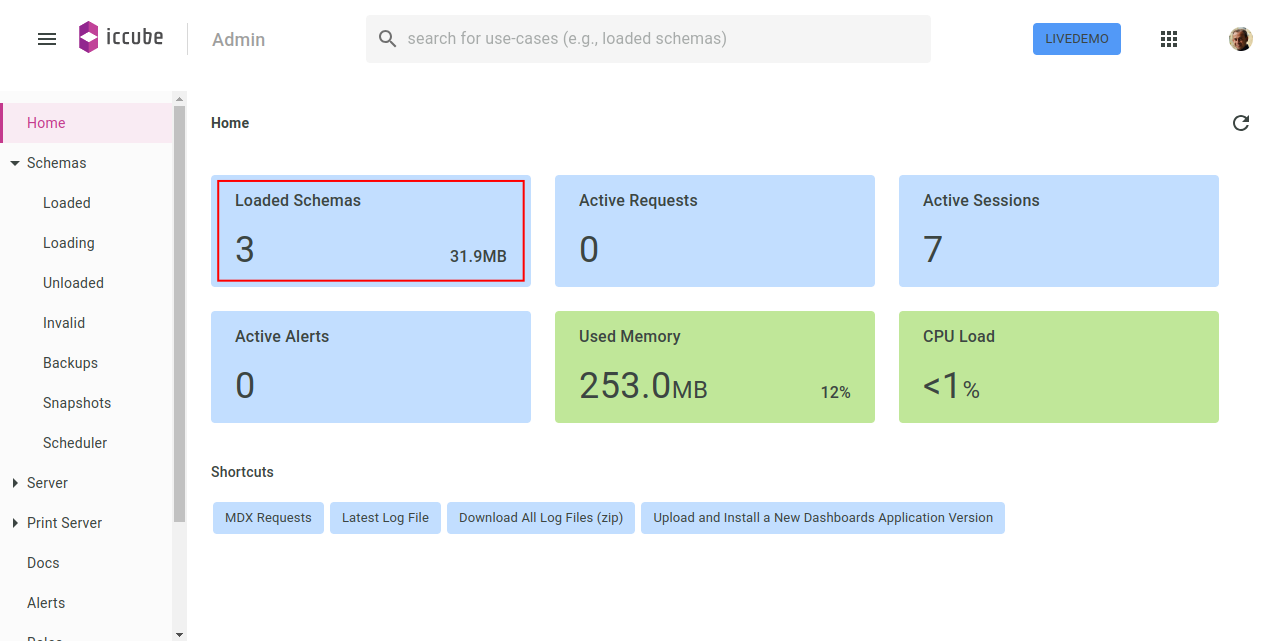Click the search magnifier icon

(x=388, y=39)
